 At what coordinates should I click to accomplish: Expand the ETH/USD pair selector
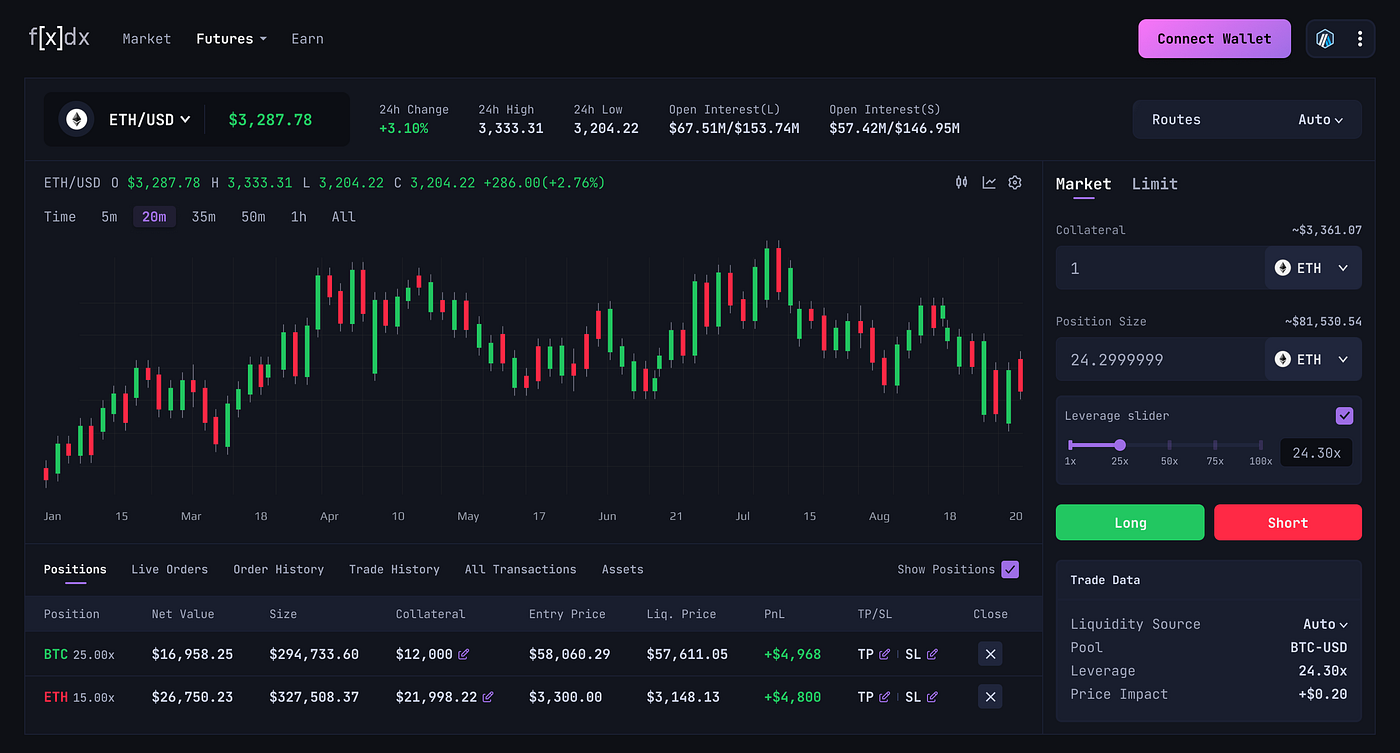coord(149,119)
